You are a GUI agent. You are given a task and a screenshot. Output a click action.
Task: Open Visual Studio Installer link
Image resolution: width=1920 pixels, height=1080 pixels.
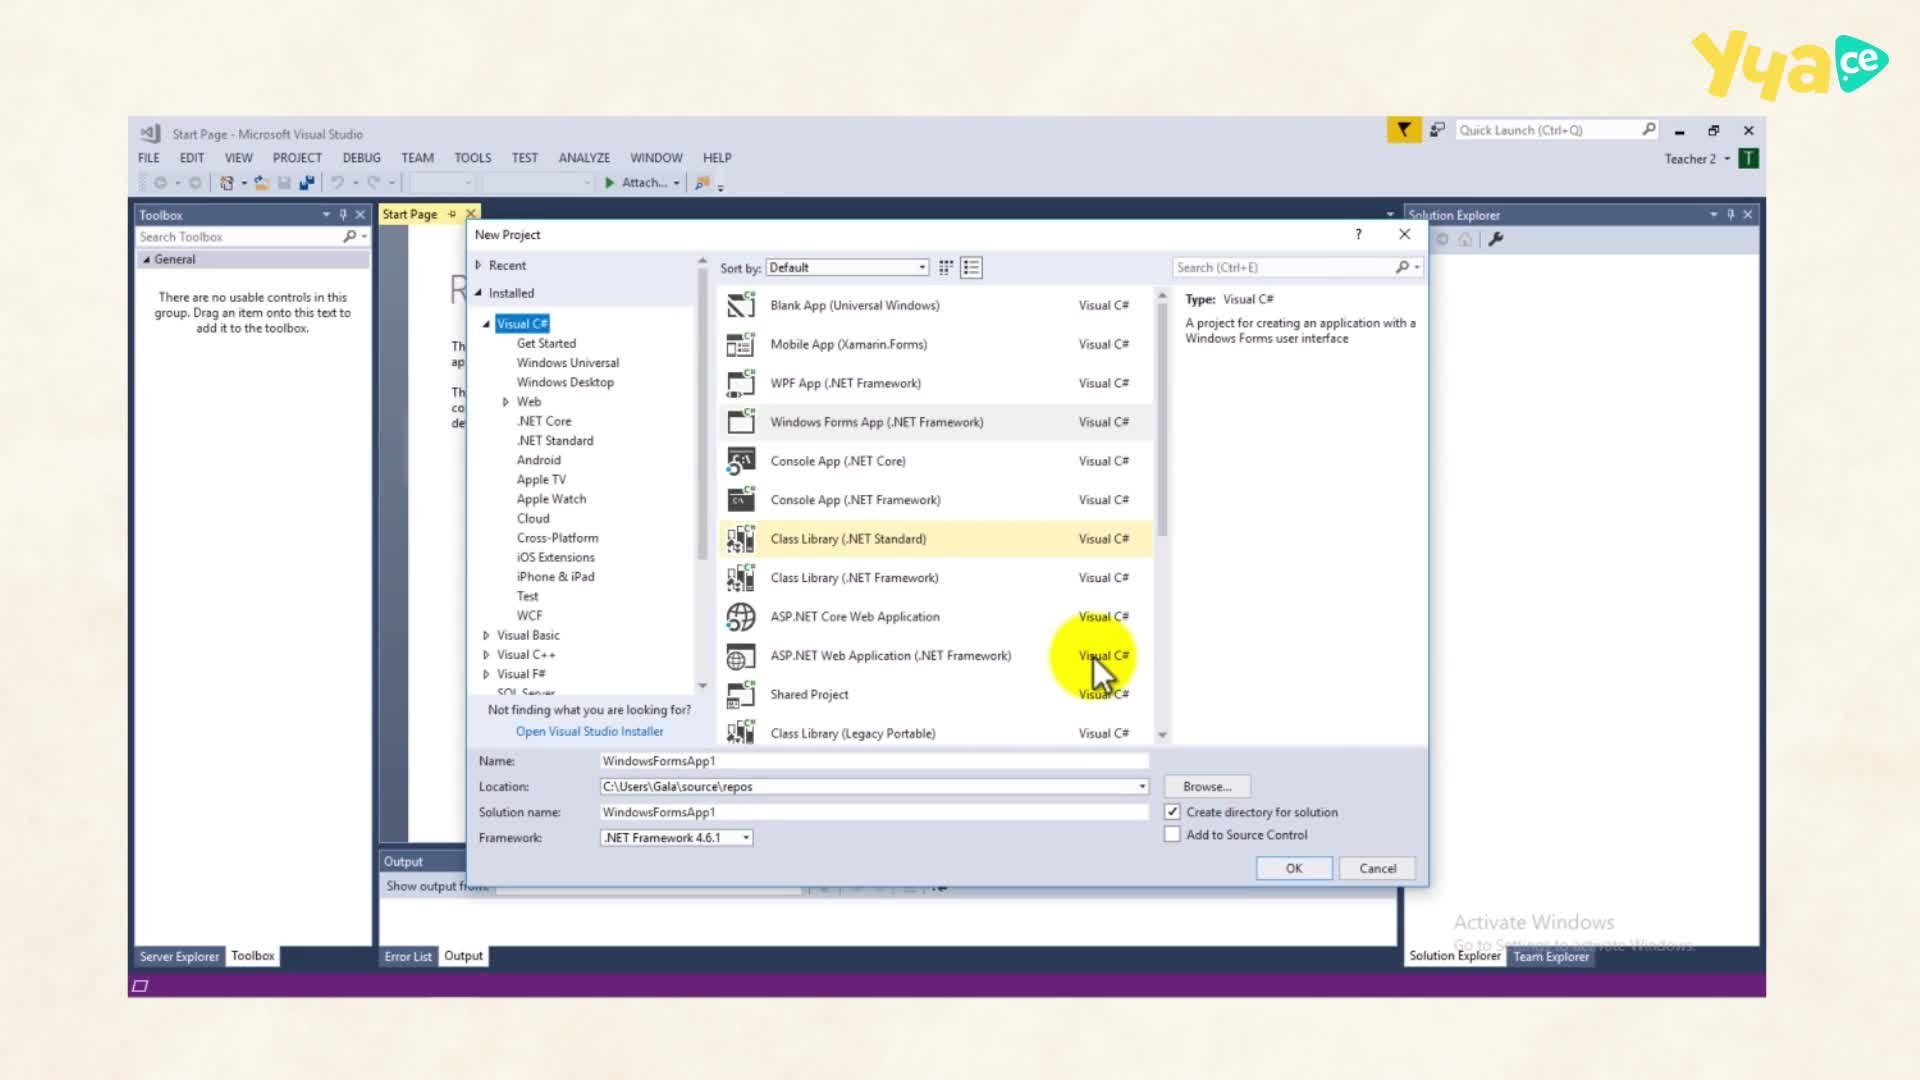pos(590,732)
